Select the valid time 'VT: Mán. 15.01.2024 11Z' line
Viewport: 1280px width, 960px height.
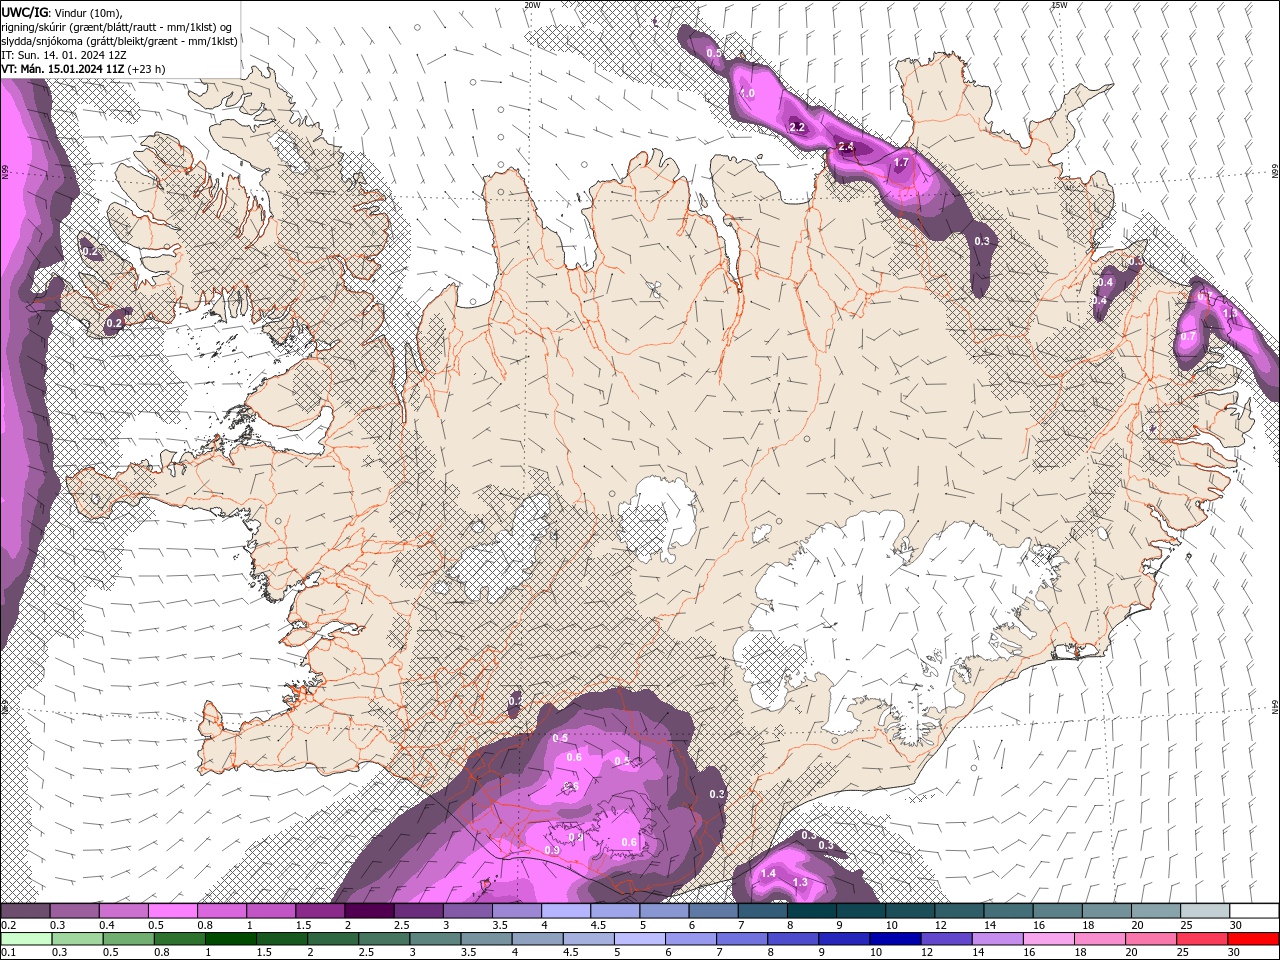pos(83,69)
